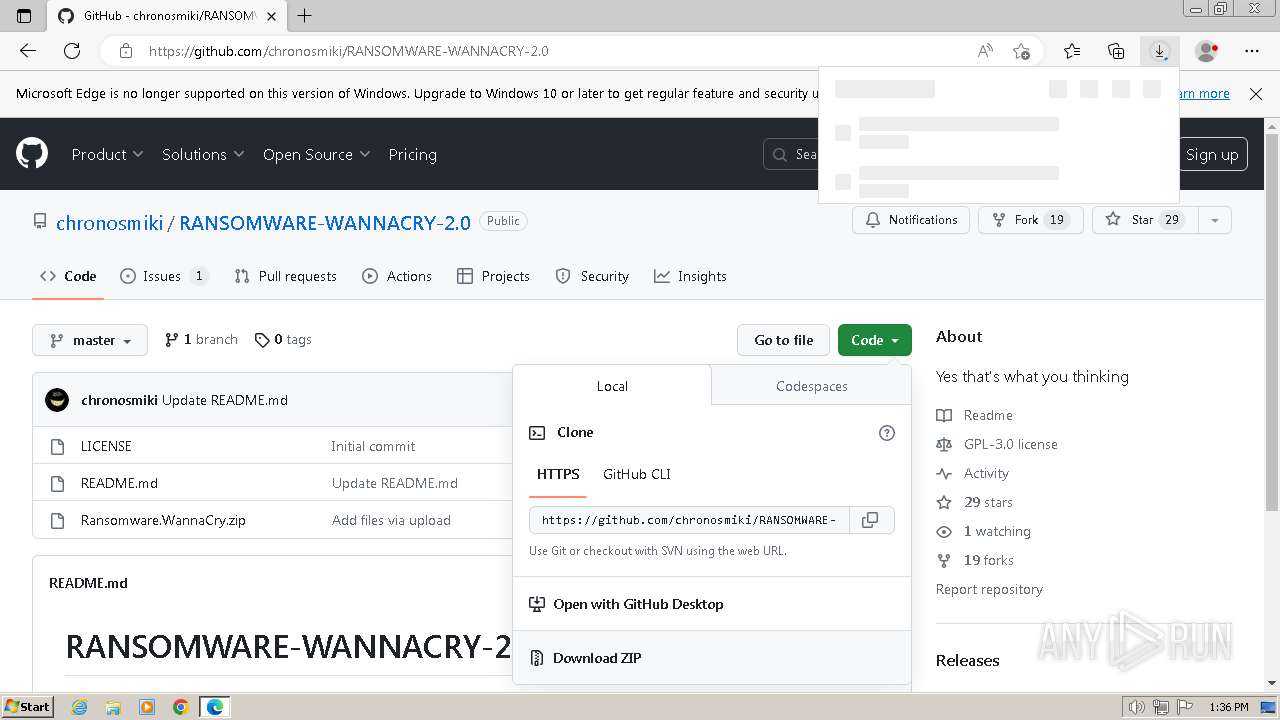Image resolution: width=1280 pixels, height=720 pixels.
Task: Expand the Solutions menu
Action: pyautogui.click(x=203, y=154)
